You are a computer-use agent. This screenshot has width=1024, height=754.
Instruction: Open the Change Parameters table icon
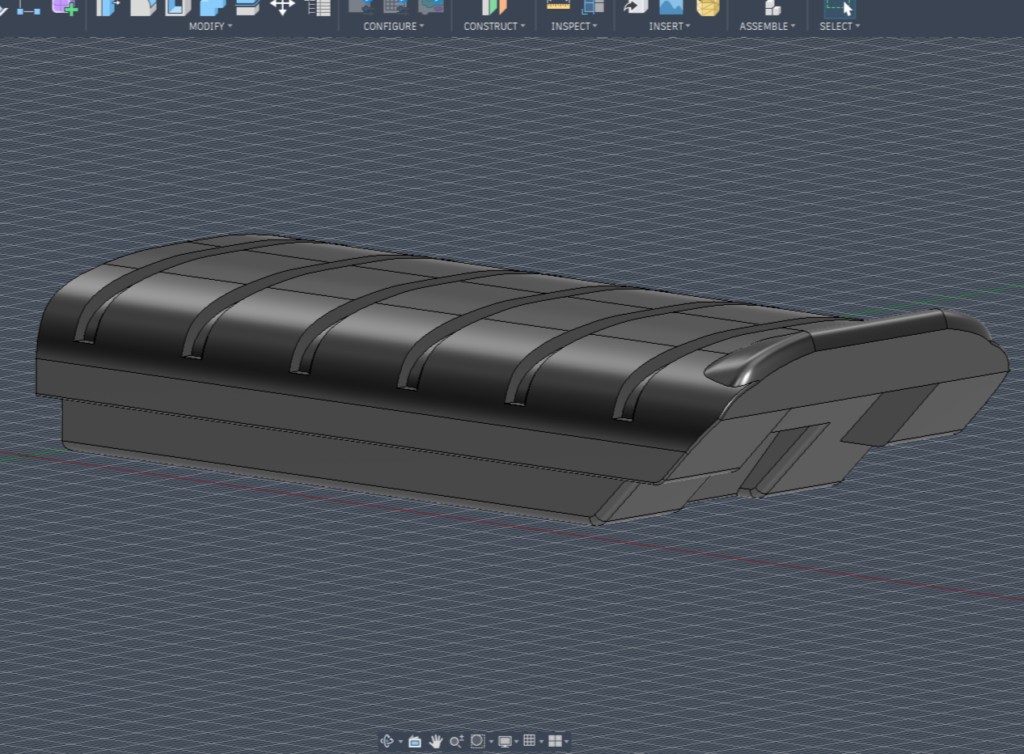click(319, 7)
